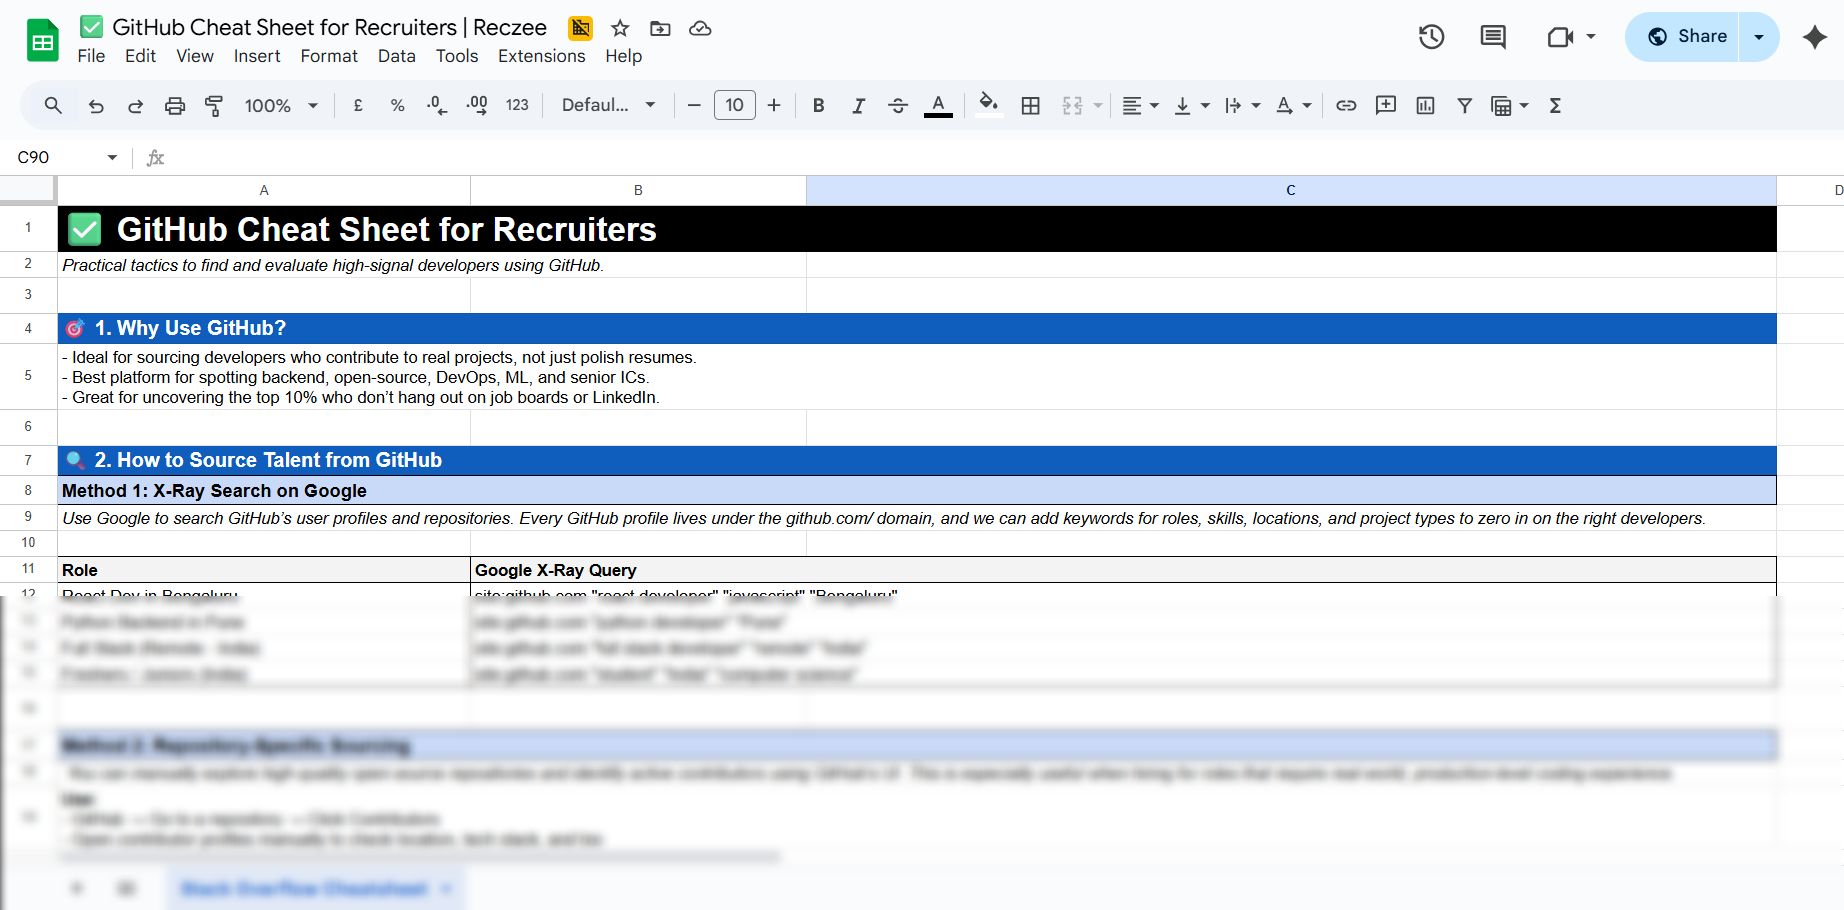1844x910 pixels.
Task: Click the font size field
Action: coord(735,105)
